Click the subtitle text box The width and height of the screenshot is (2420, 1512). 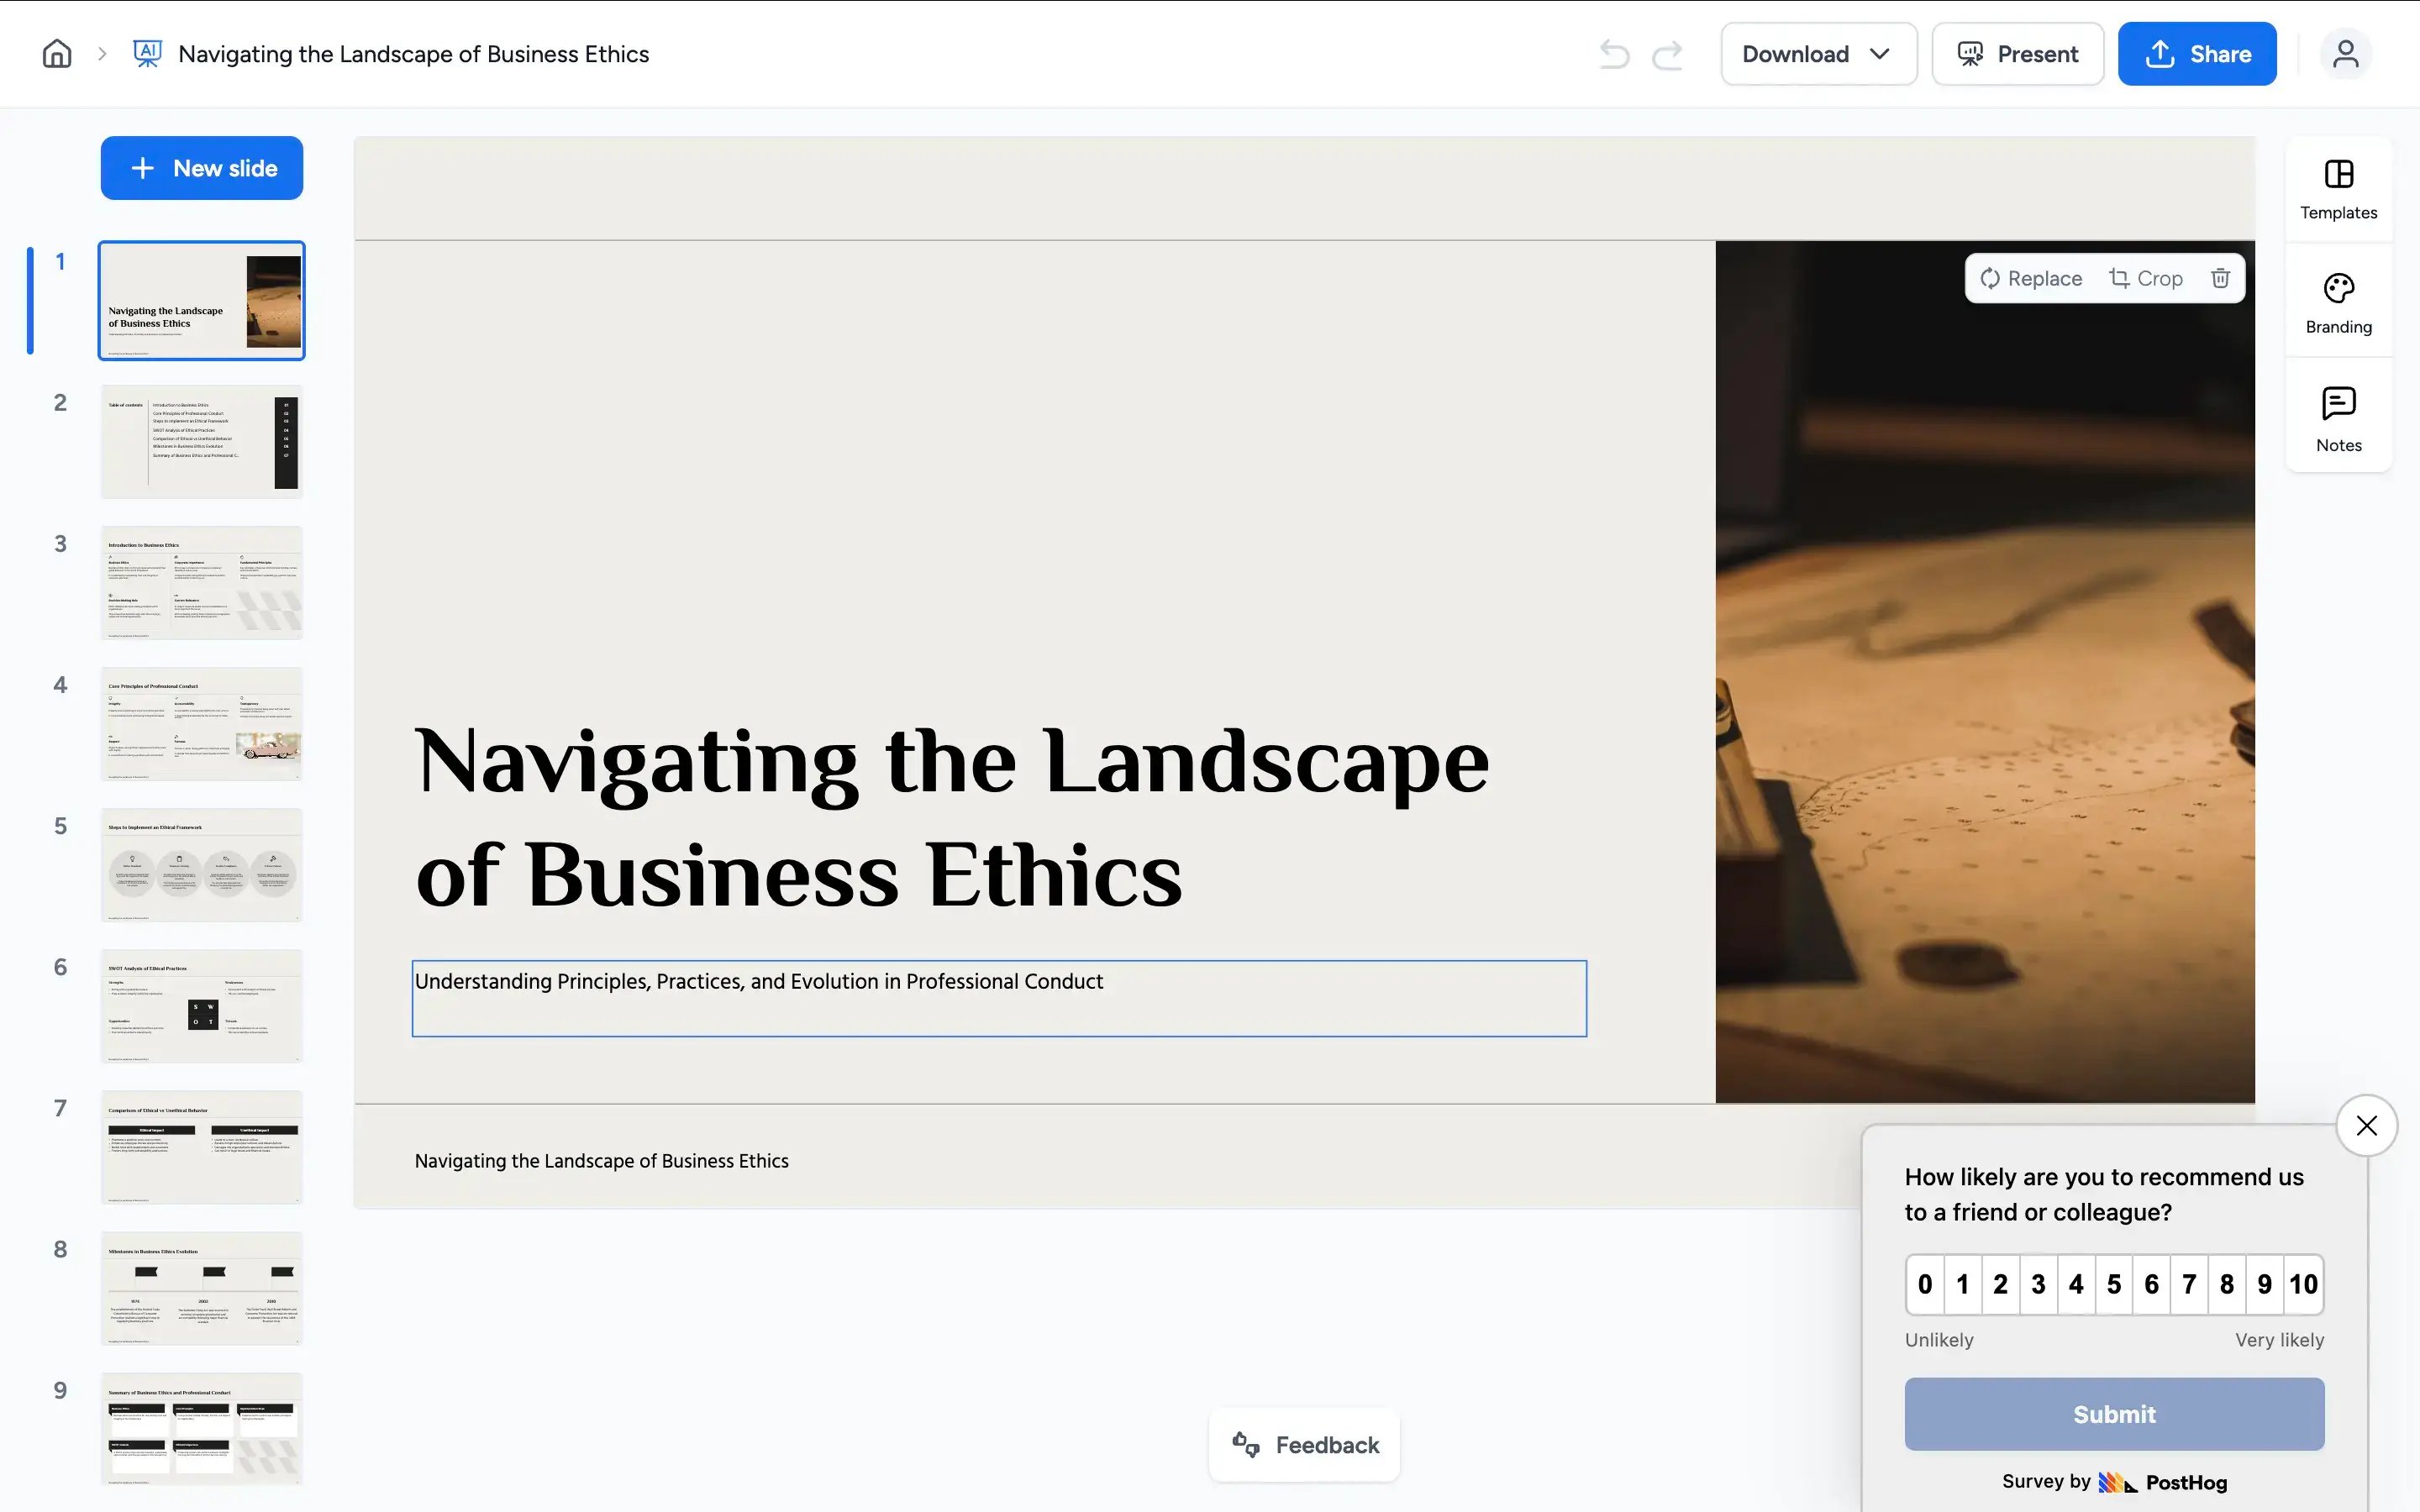point(998,998)
